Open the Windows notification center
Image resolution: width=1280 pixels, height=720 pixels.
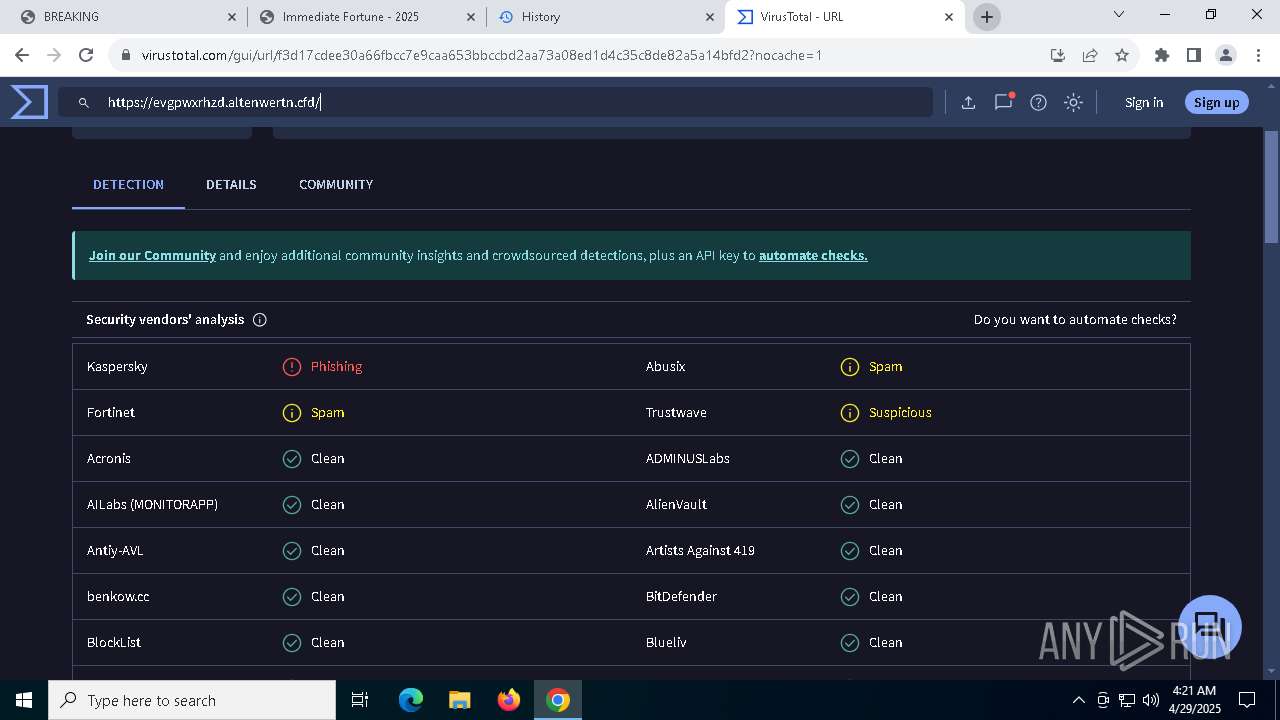pos(1247,700)
